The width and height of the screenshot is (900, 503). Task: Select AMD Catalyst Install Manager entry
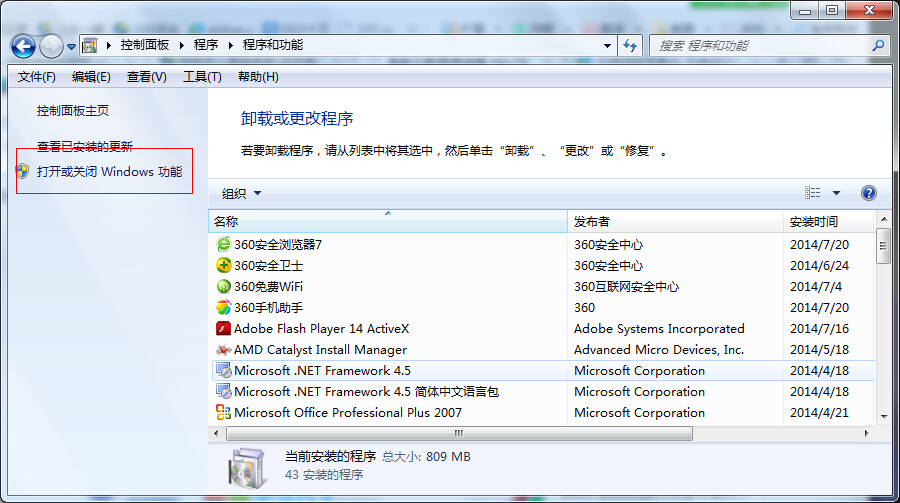coord(320,350)
